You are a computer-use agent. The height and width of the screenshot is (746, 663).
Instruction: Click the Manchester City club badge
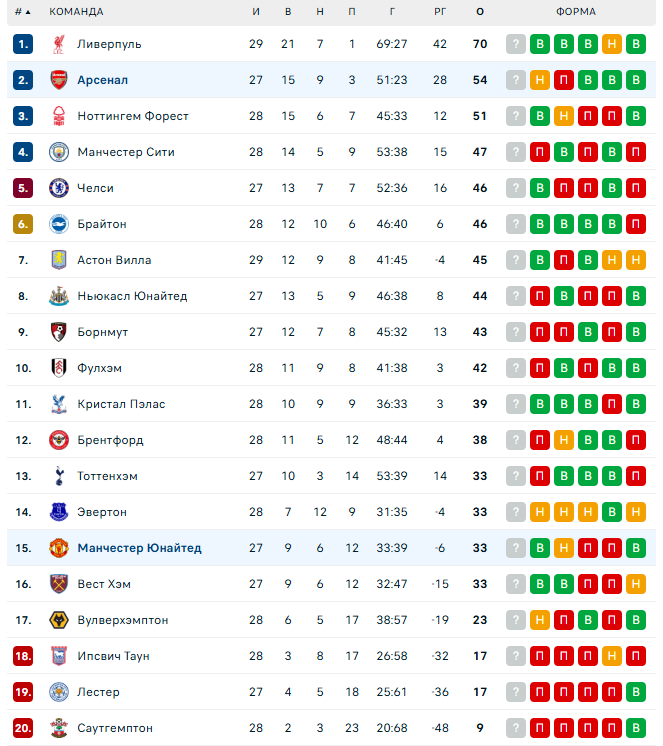(58, 152)
